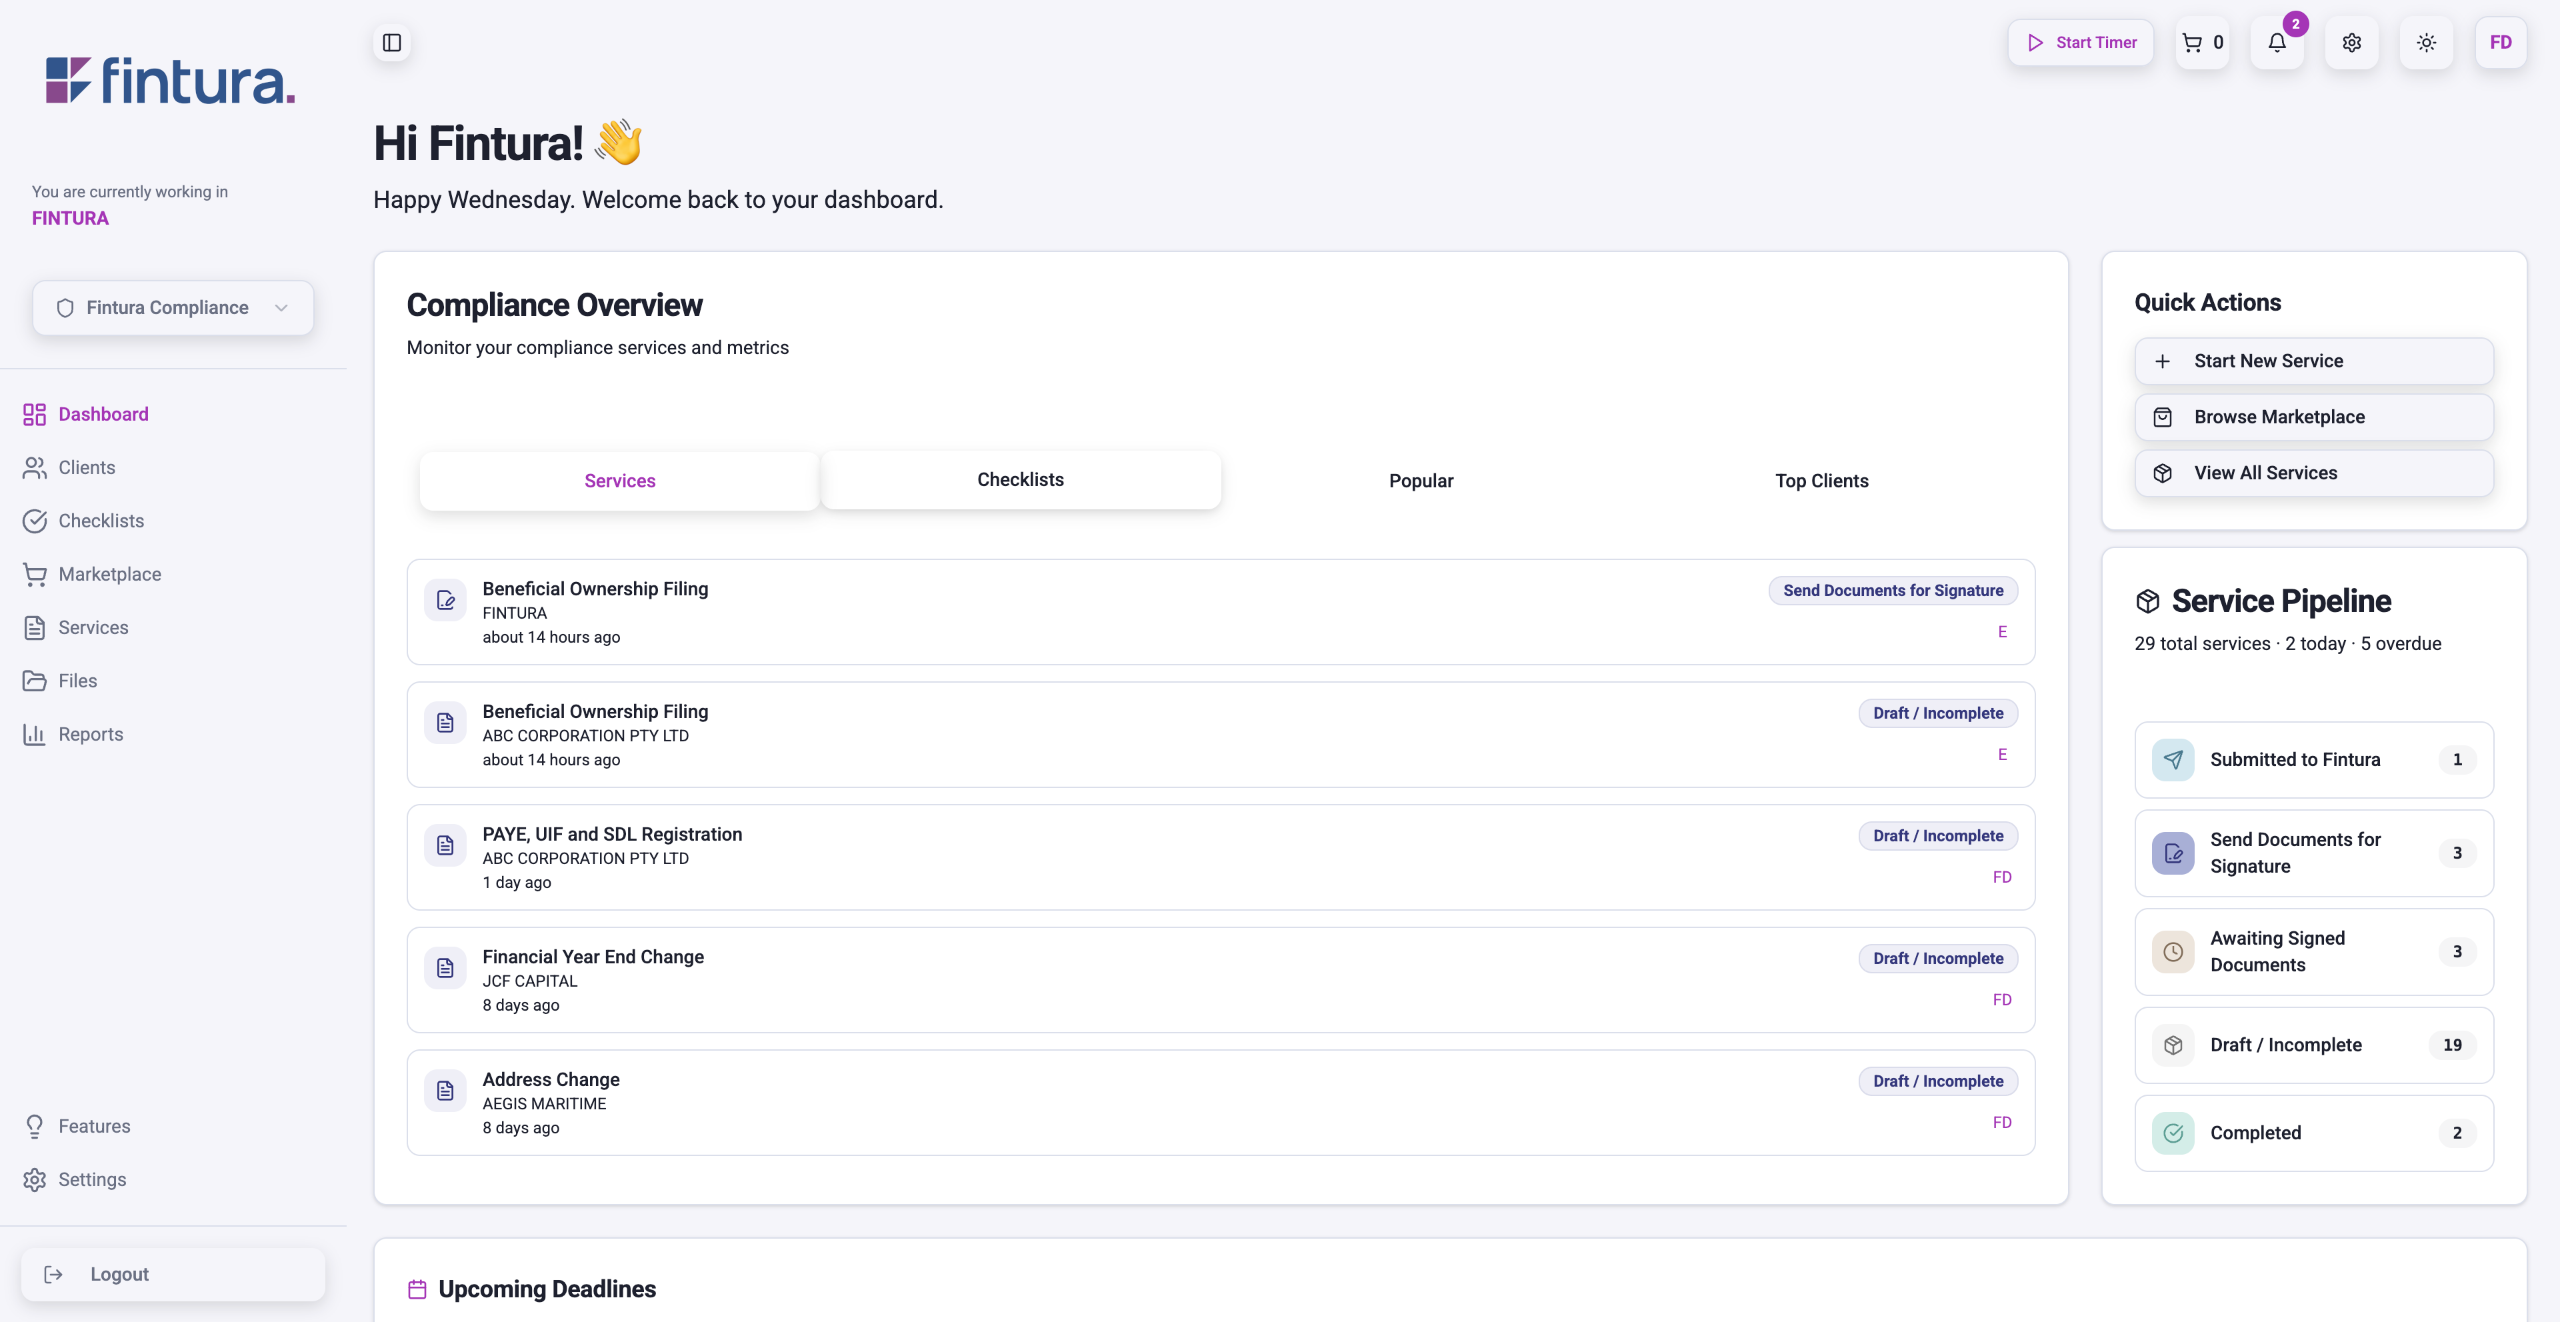Switch to the Checklists tab
Screen dimensions: 2560x1322
coord(1020,480)
